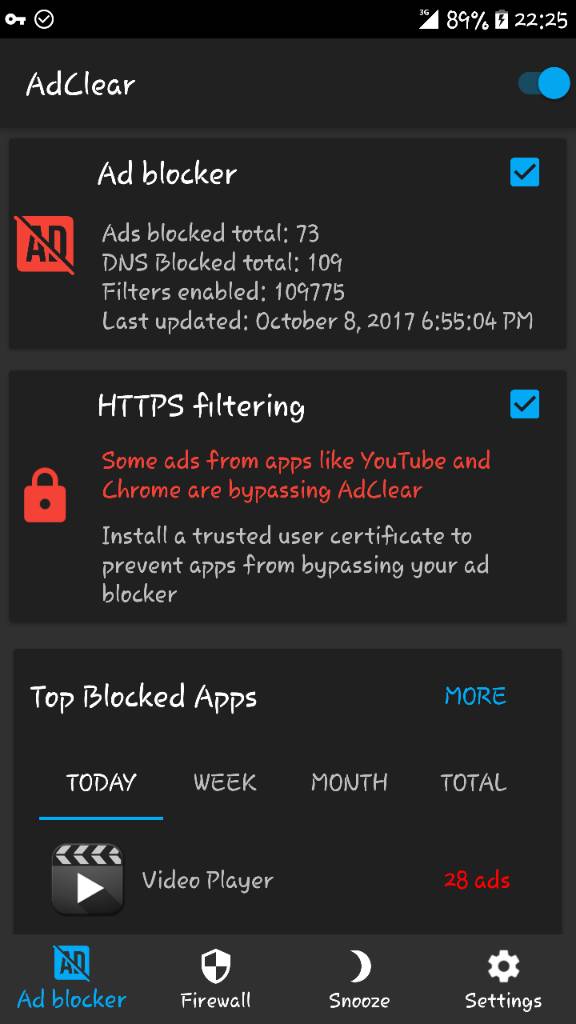Select the TODAY tab

click(101, 782)
